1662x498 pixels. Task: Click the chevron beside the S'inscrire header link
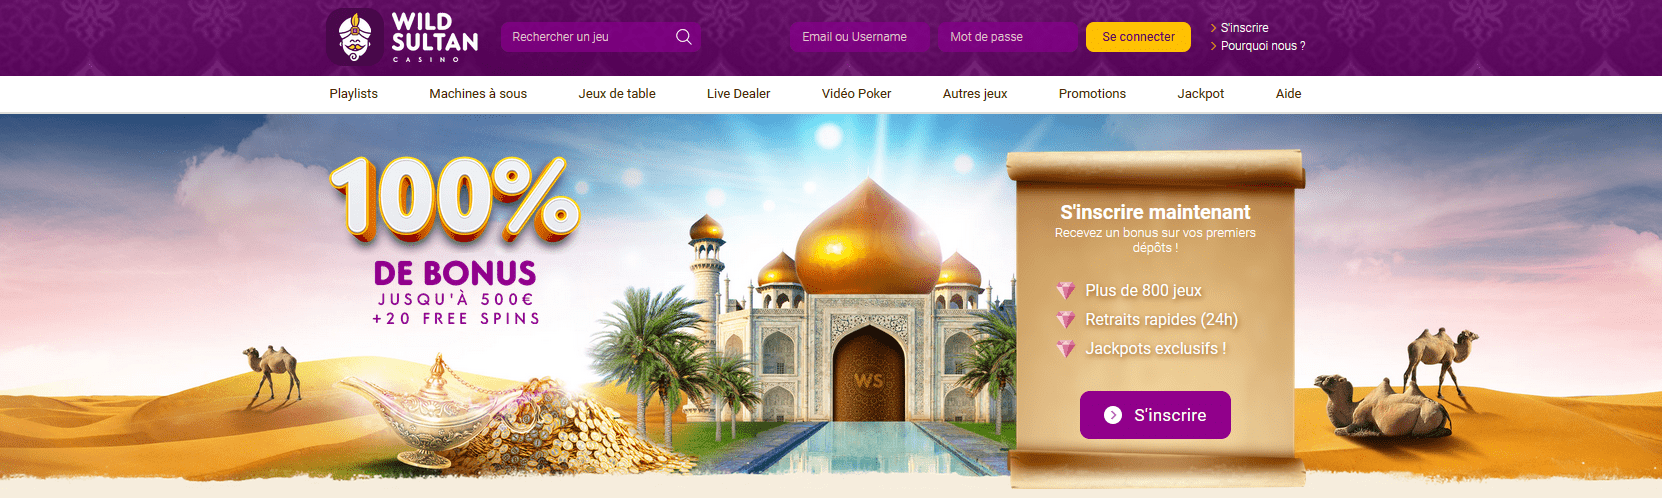pos(1213,28)
